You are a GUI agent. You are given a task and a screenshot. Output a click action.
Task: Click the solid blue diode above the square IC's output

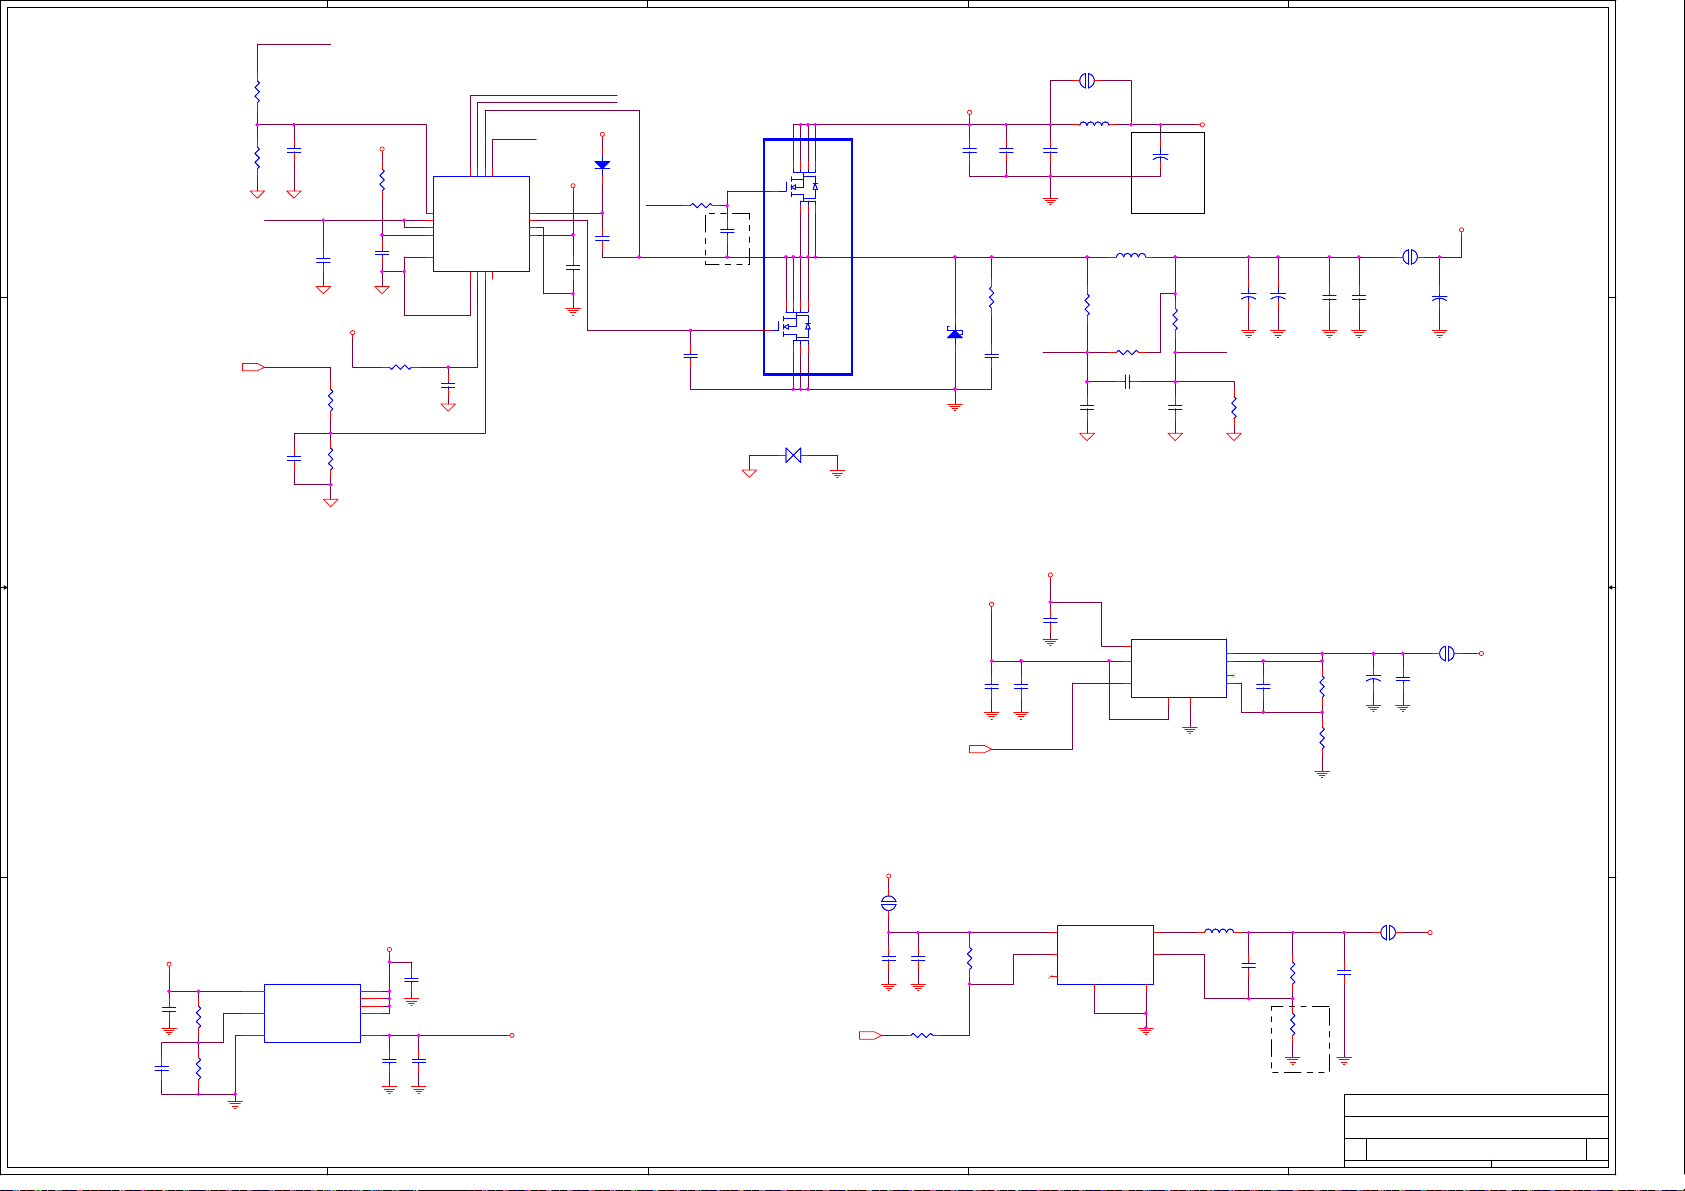602,165
